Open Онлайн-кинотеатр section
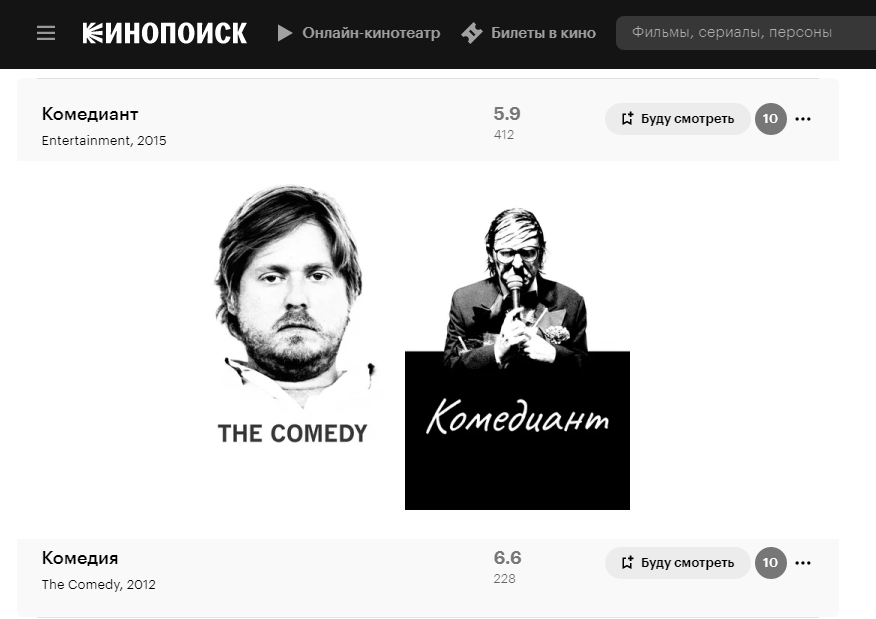The height and width of the screenshot is (619, 876). [x=371, y=33]
